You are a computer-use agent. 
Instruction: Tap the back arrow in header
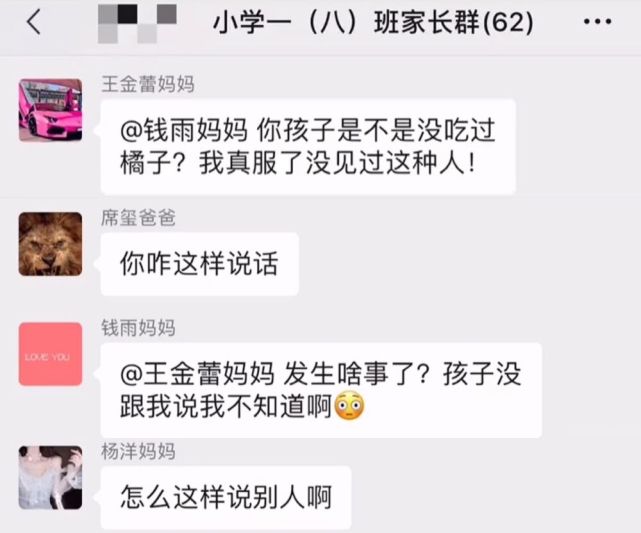[x=34, y=22]
